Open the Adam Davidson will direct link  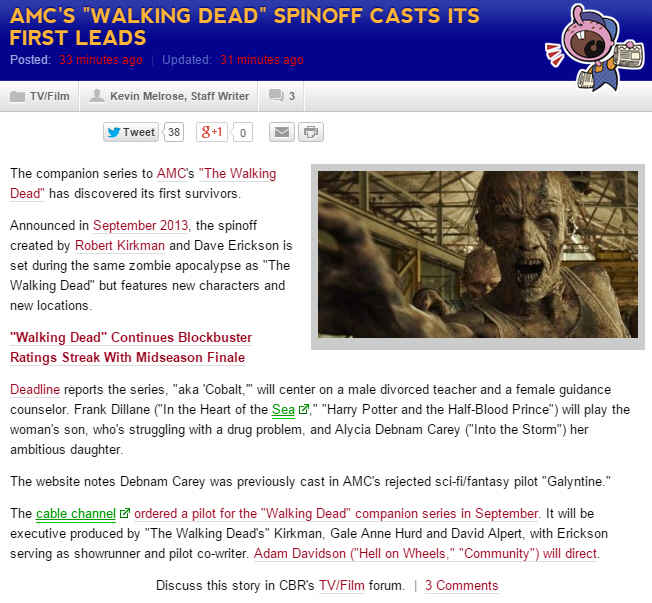[x=426, y=553]
